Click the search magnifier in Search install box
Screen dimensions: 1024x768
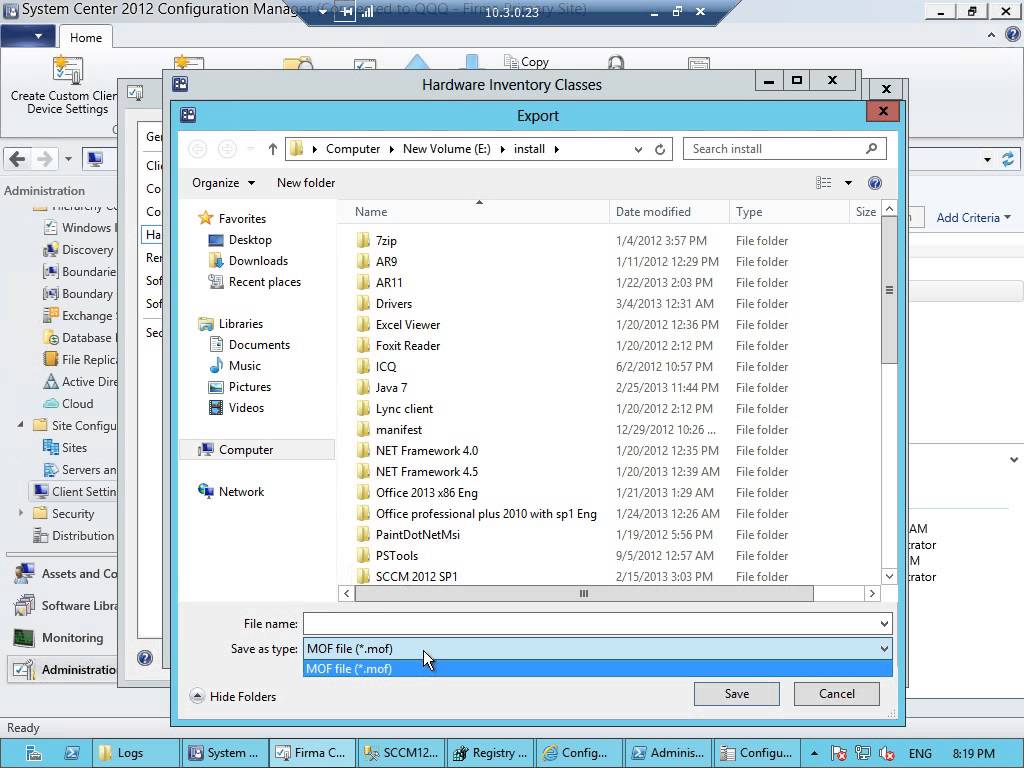(871, 149)
